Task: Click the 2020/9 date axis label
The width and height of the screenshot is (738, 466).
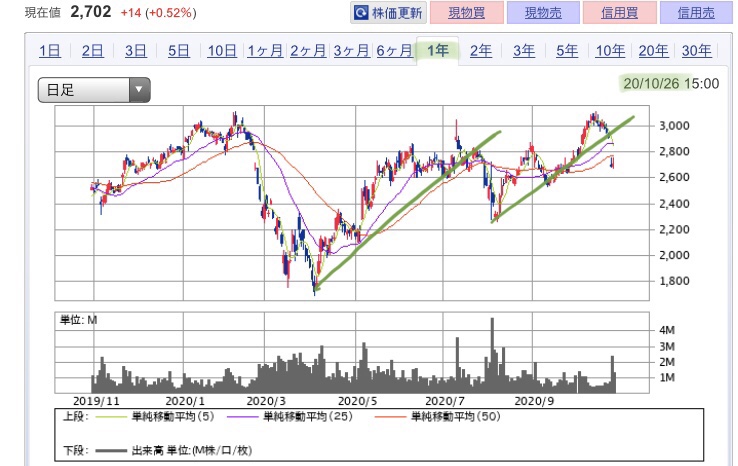Action: pos(534,401)
